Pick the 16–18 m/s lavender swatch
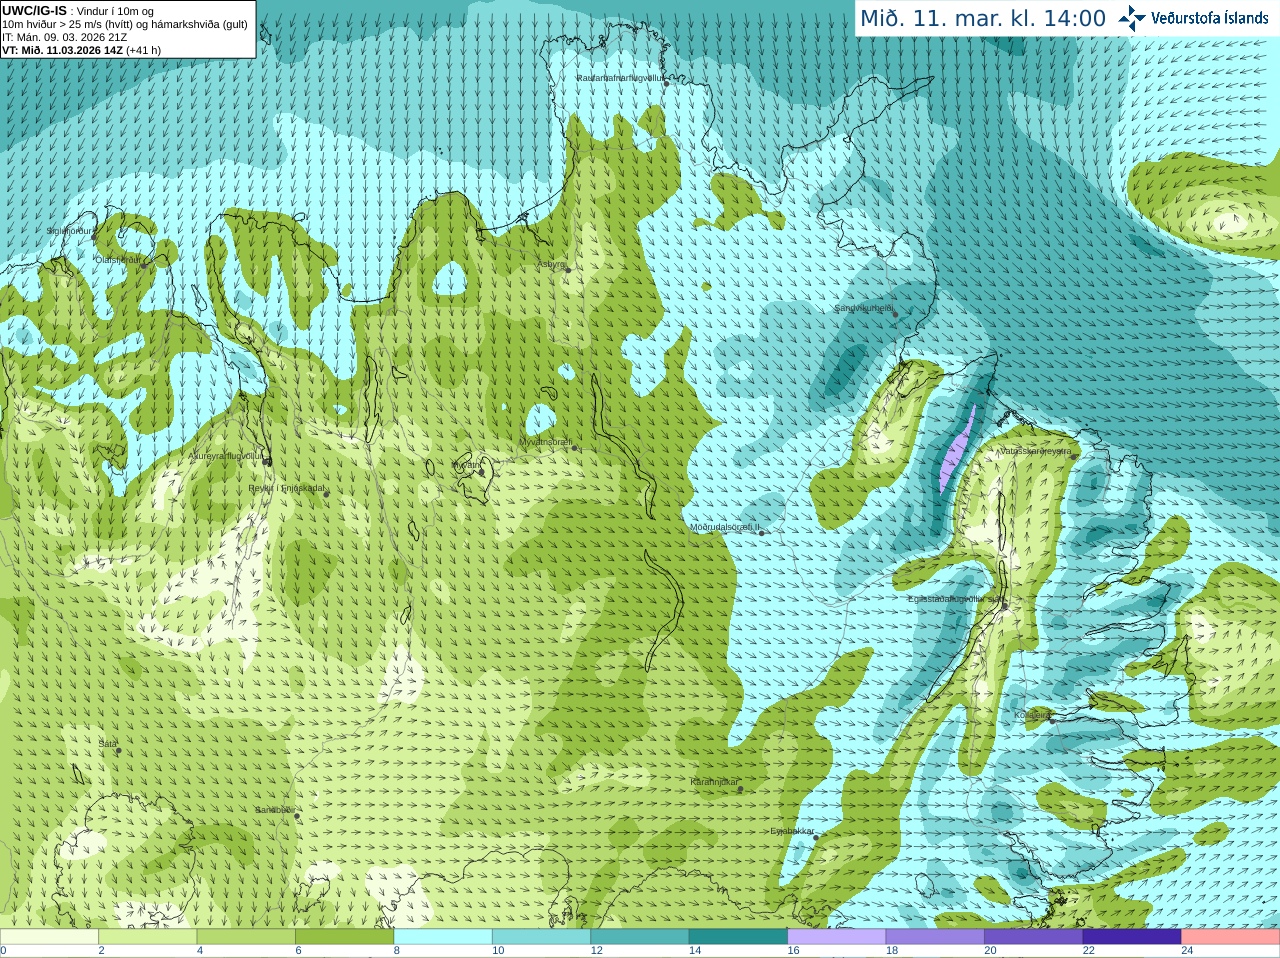The width and height of the screenshot is (1280, 958). [837, 937]
